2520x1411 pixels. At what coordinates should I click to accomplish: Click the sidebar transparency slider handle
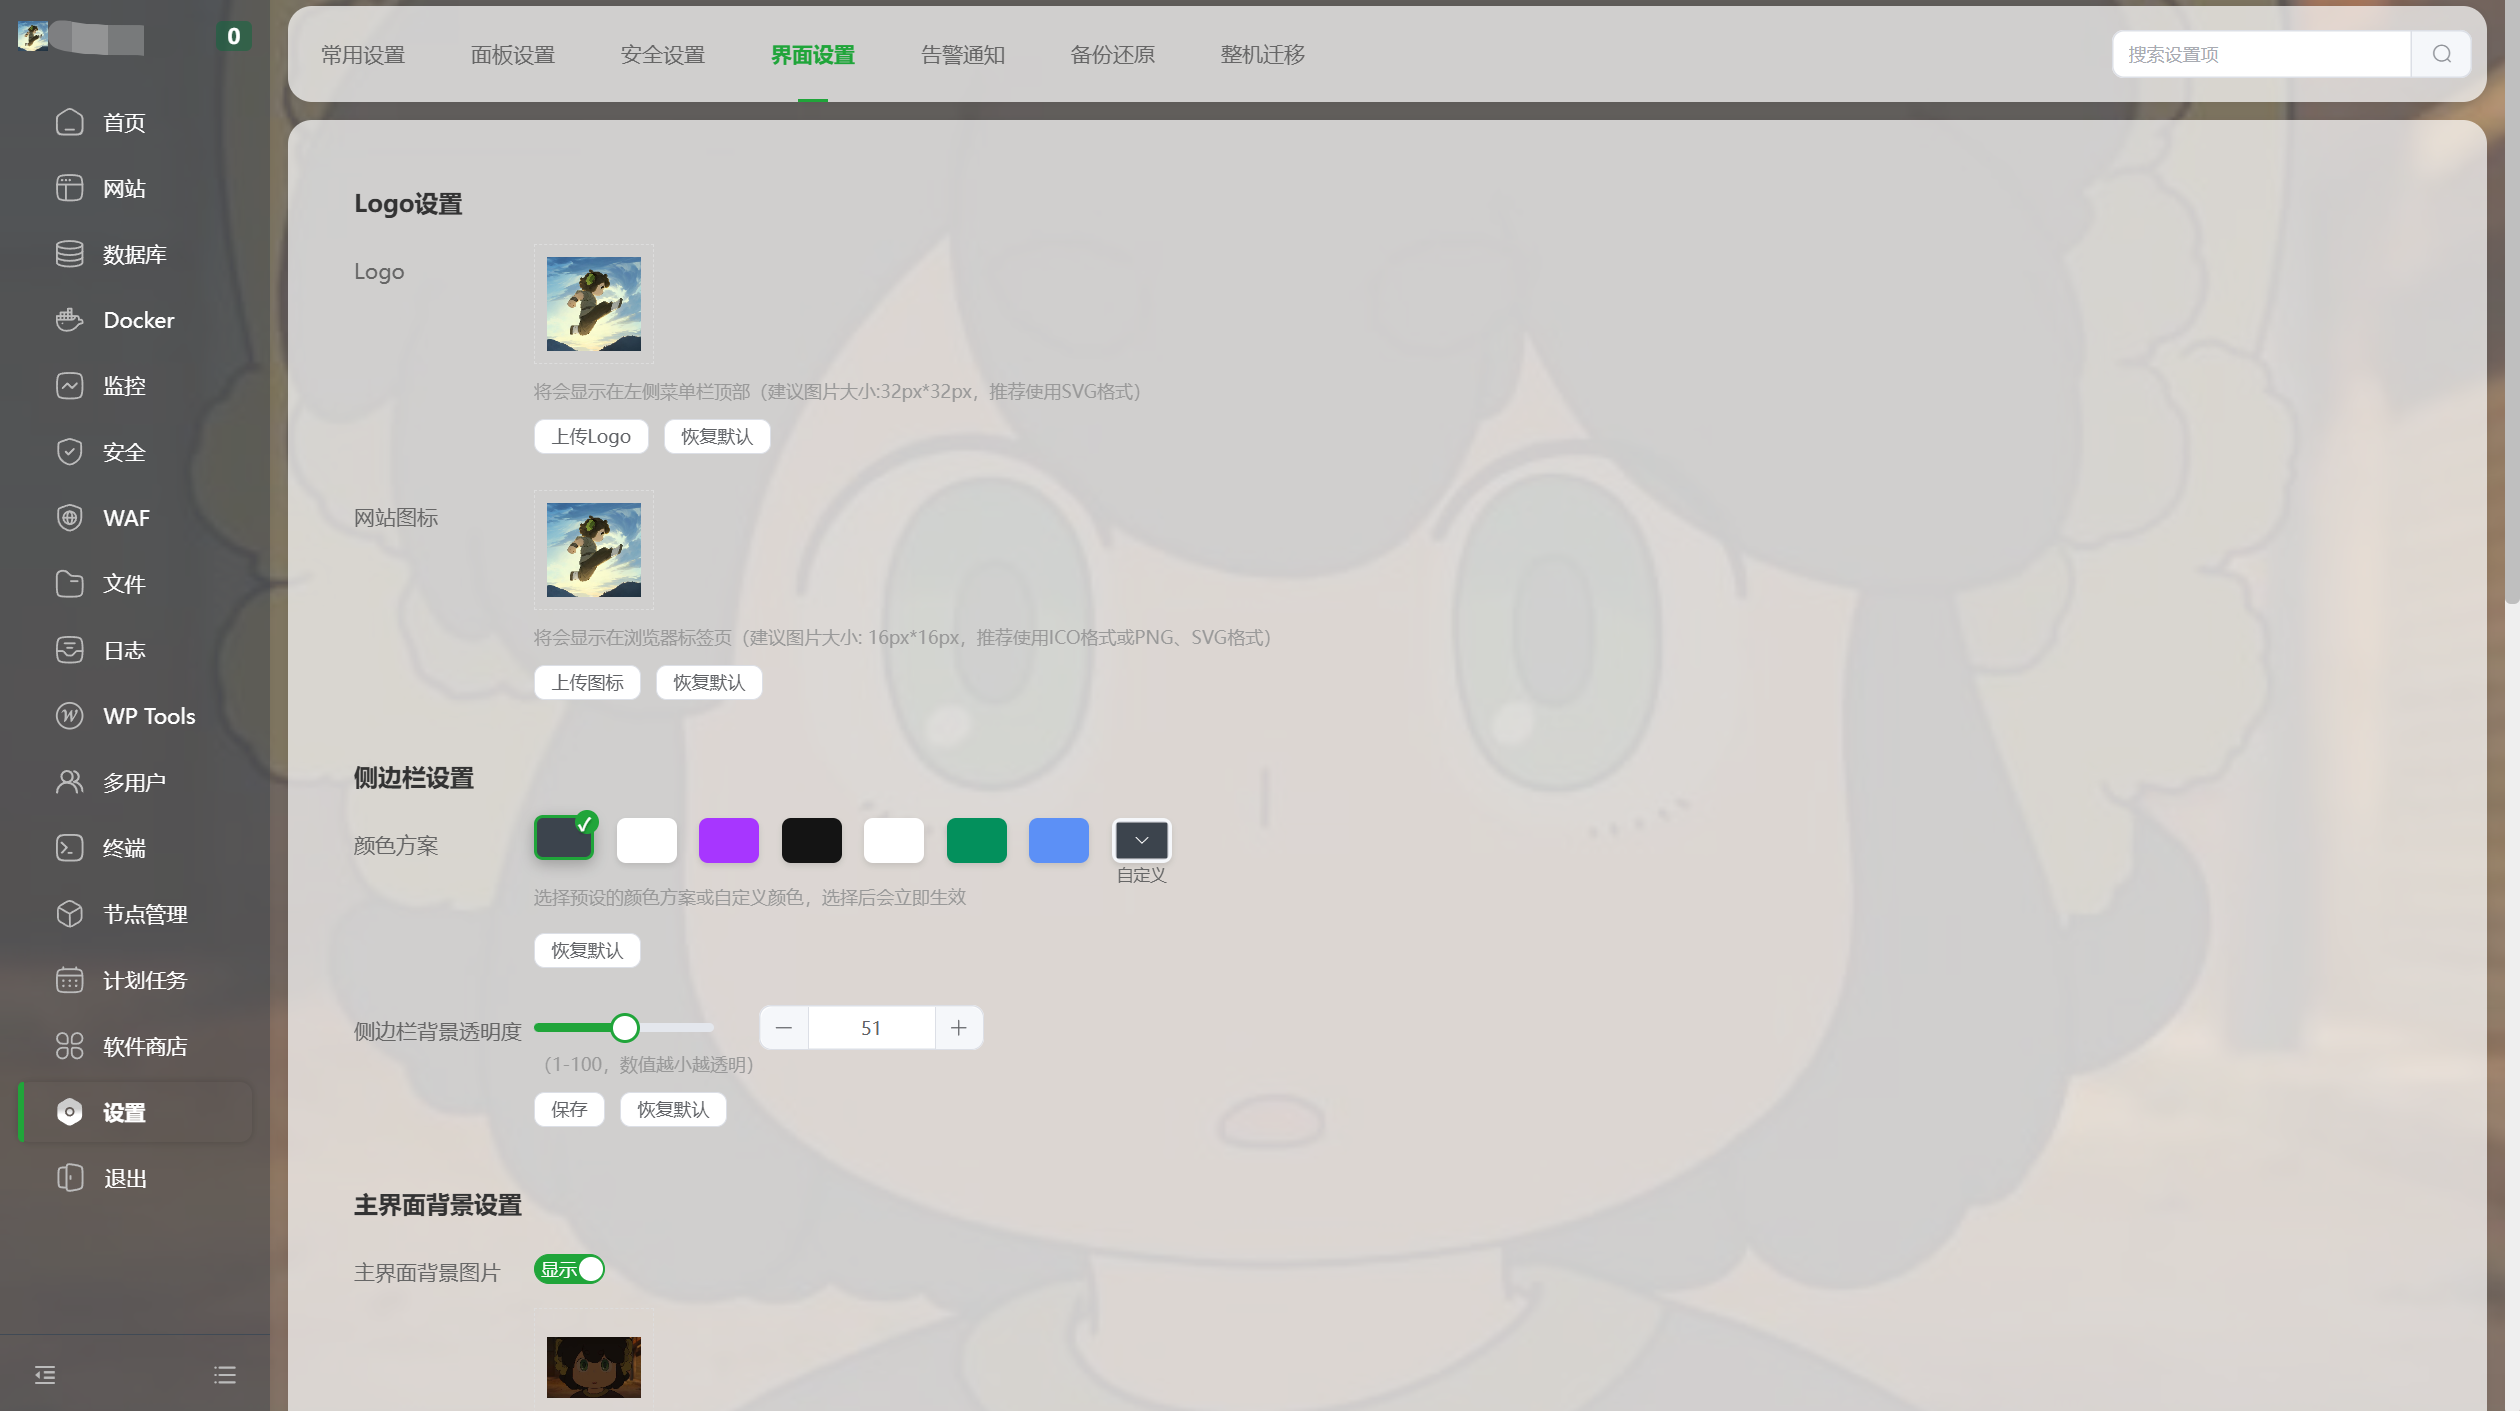(625, 1028)
